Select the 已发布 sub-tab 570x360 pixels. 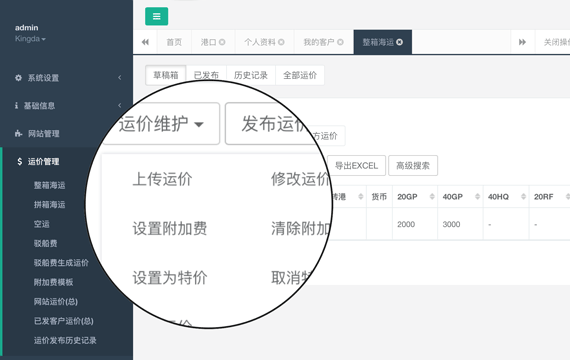206,75
